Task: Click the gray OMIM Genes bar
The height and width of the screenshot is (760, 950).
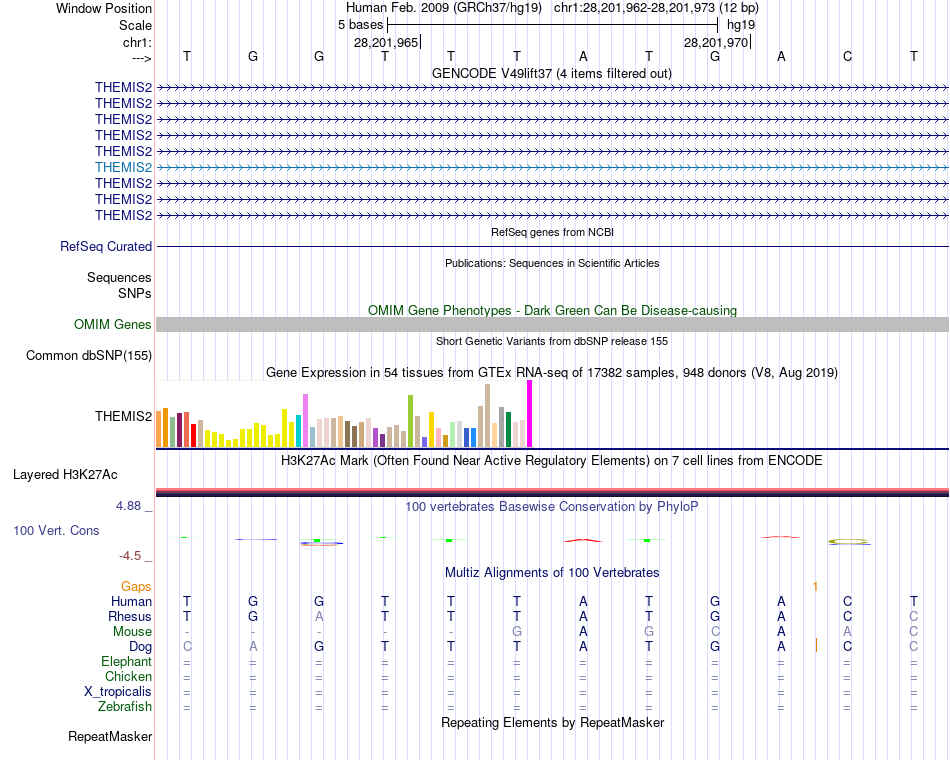Action: coord(552,324)
